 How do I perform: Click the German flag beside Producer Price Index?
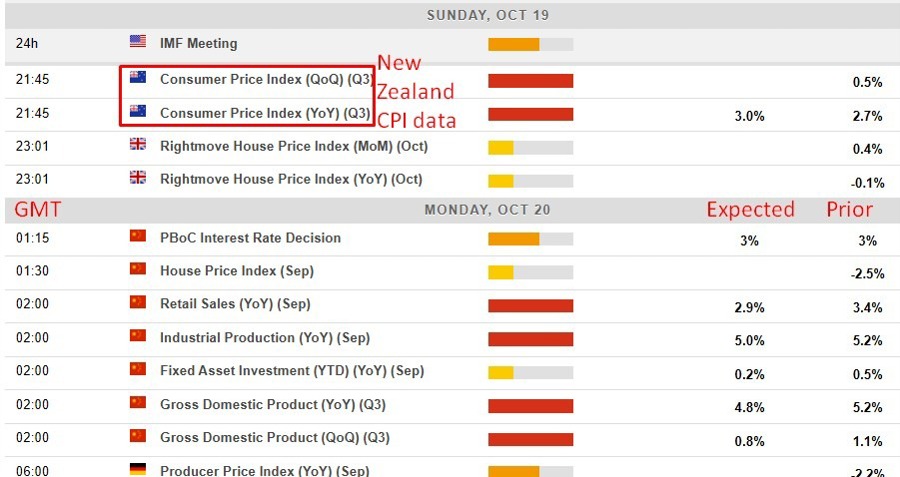click(138, 469)
